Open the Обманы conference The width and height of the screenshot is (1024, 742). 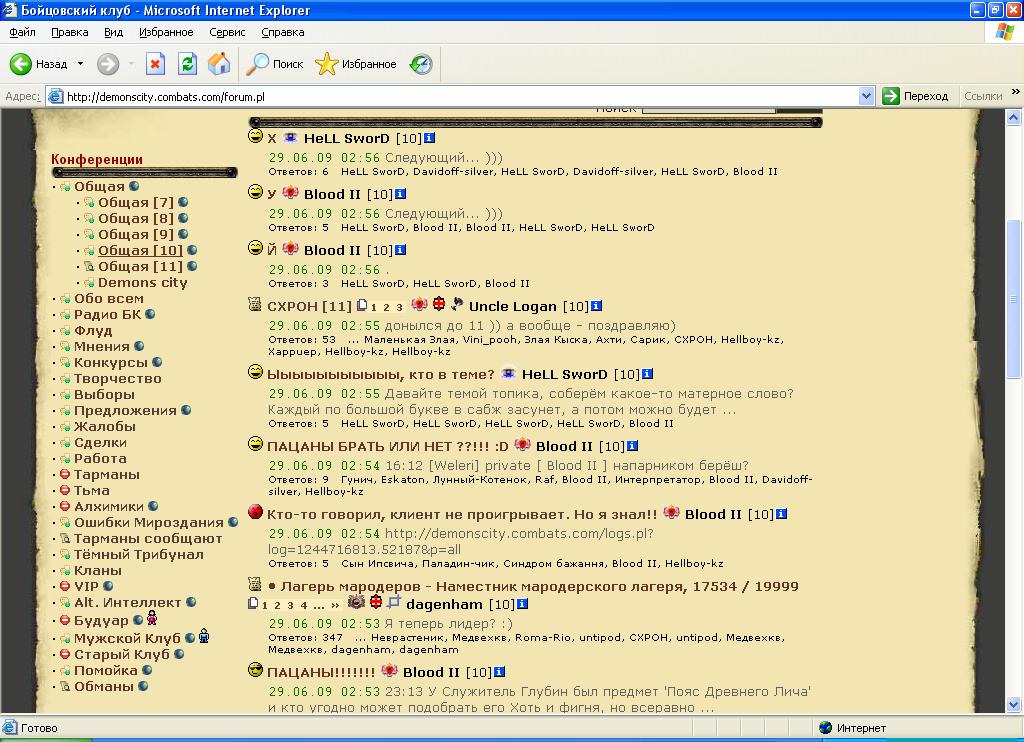pyautogui.click(x=104, y=686)
